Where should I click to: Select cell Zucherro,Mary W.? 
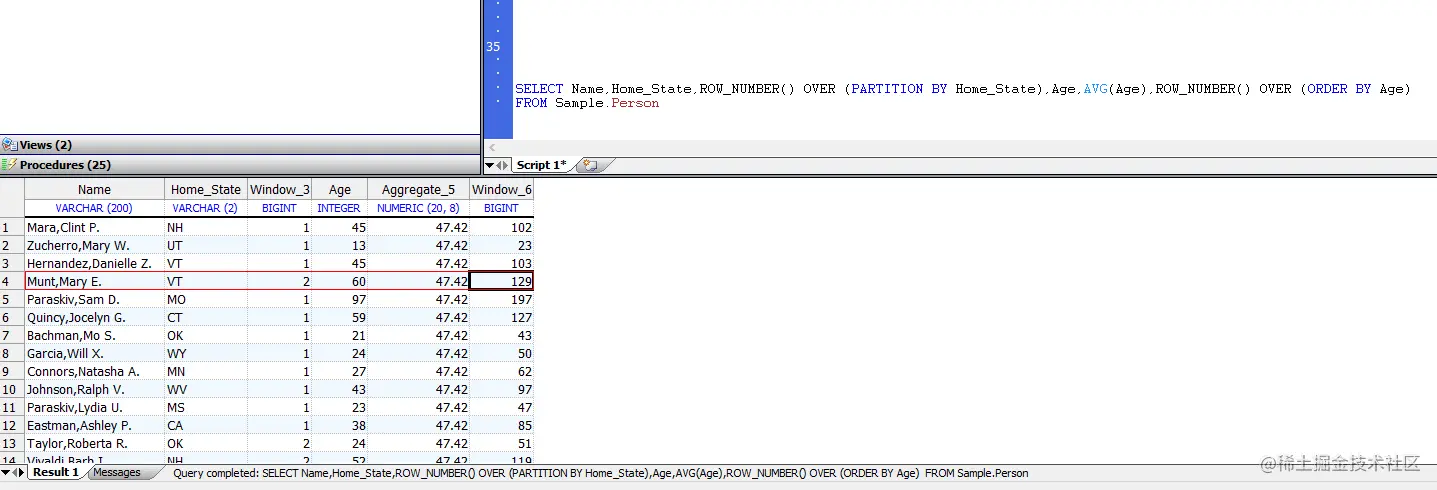pyautogui.click(x=94, y=245)
